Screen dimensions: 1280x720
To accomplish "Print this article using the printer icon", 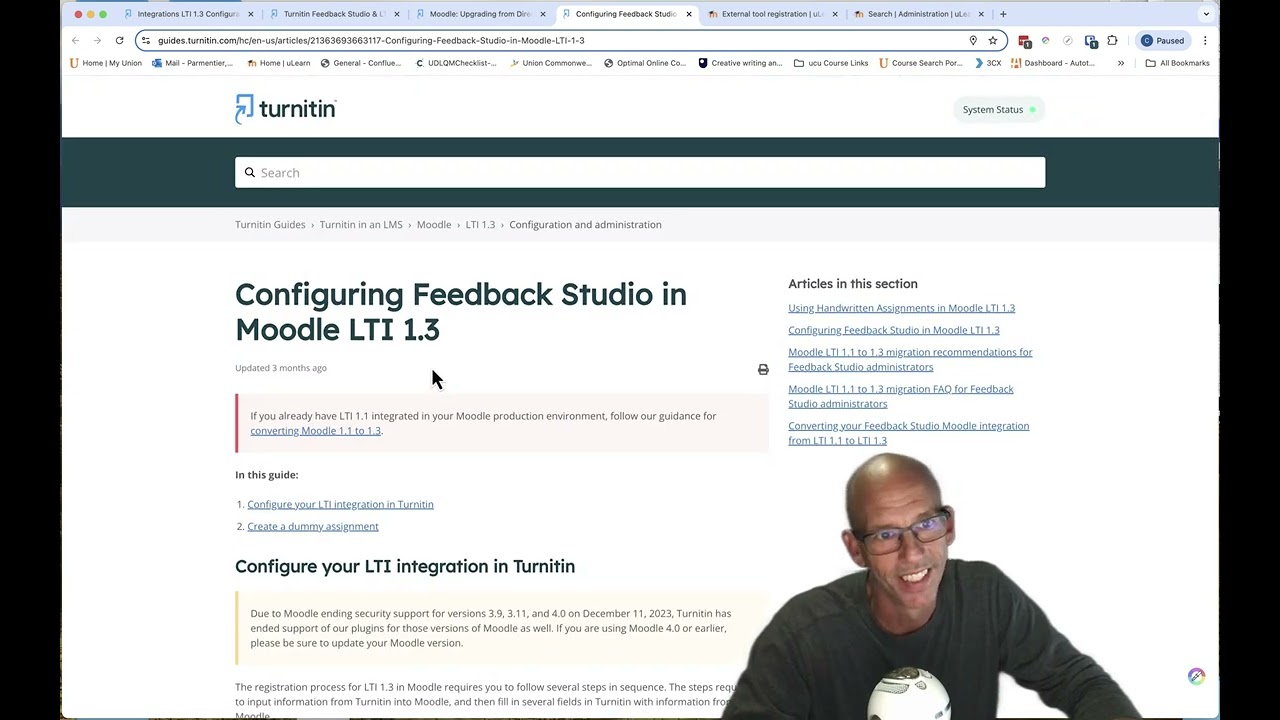I will [763, 370].
